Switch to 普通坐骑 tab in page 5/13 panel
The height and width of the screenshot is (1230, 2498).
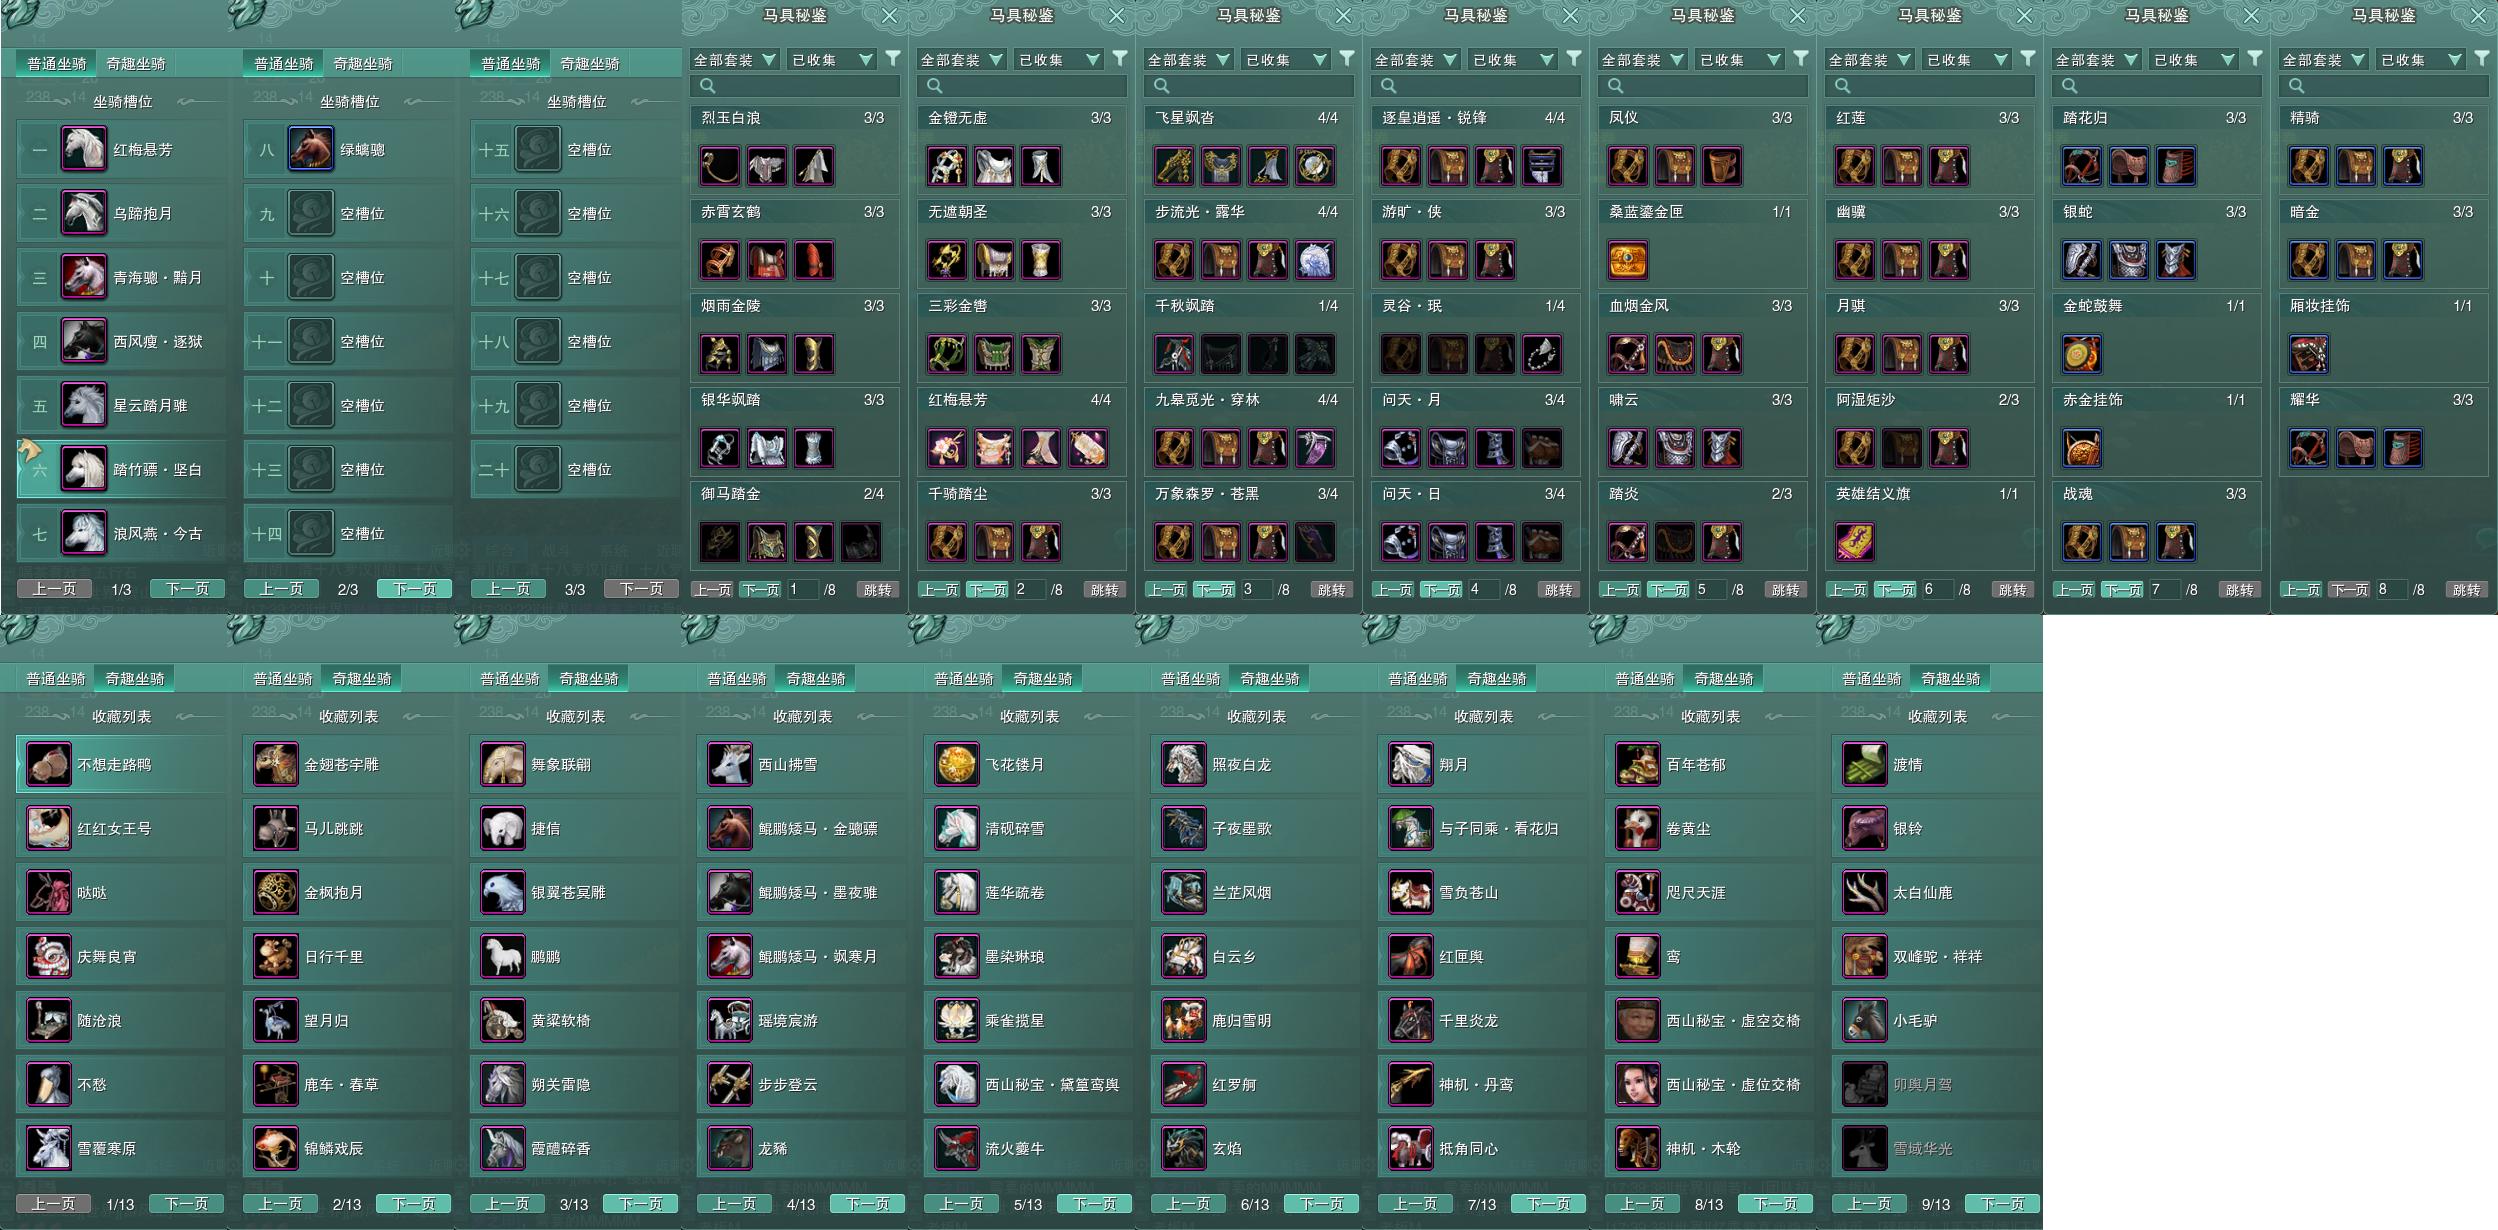[964, 678]
